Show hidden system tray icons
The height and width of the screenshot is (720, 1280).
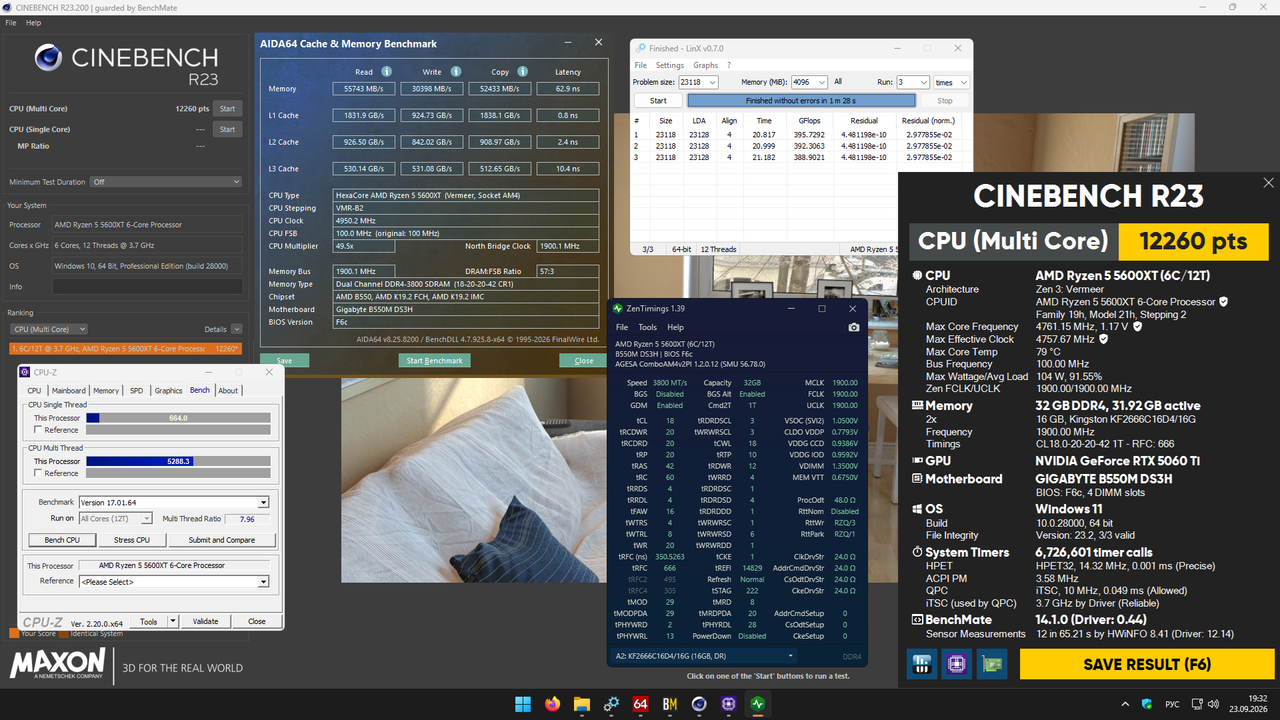pos(1127,704)
